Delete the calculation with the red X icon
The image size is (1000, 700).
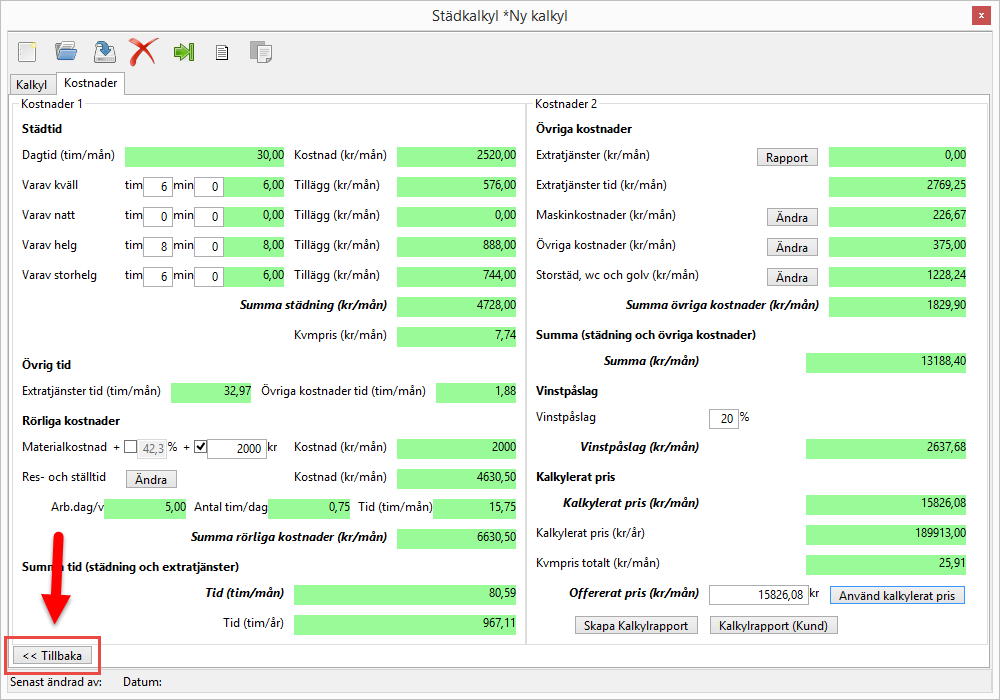[143, 50]
